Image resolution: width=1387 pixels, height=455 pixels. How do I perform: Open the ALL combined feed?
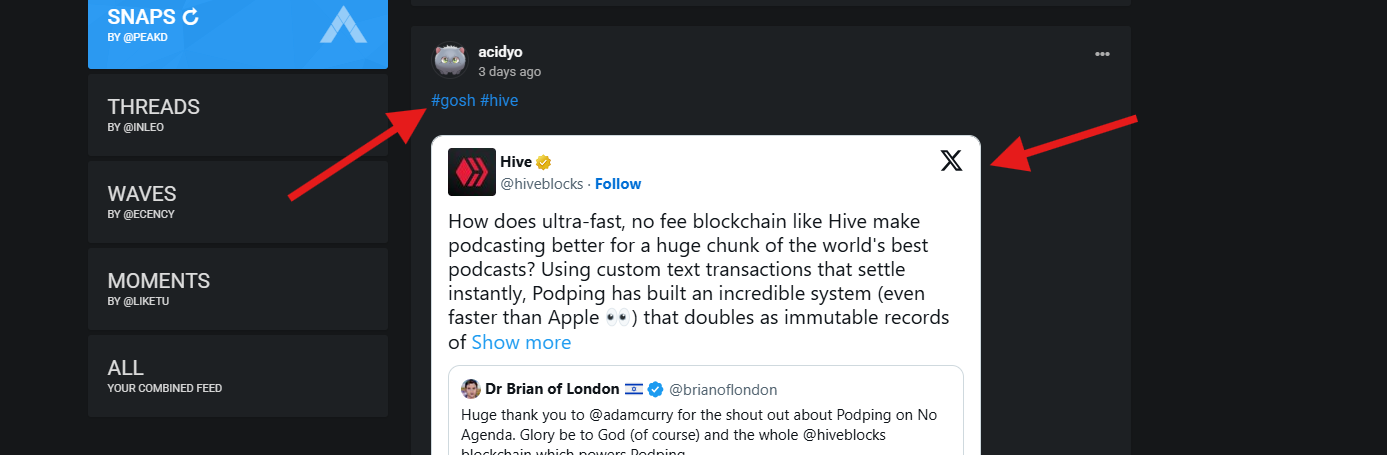click(238, 376)
